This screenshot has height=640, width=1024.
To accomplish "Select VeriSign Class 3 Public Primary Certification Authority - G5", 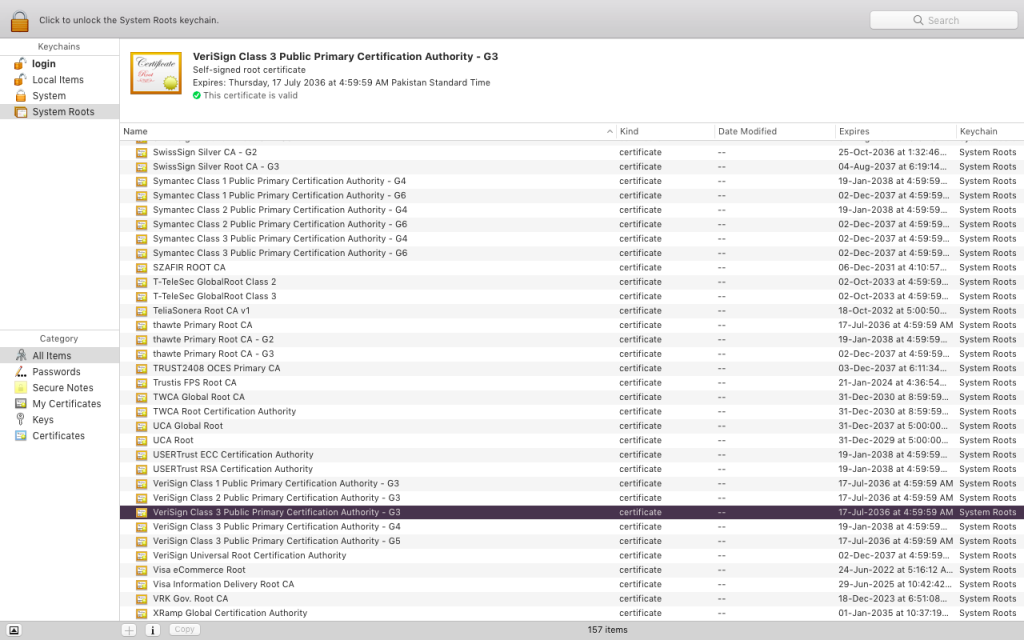I will point(572,541).
